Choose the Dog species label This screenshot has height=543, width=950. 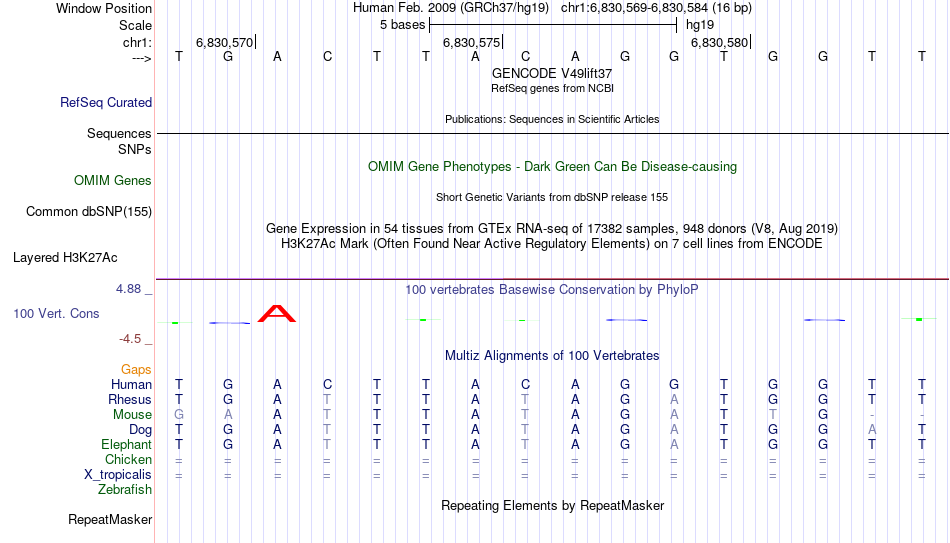point(140,430)
